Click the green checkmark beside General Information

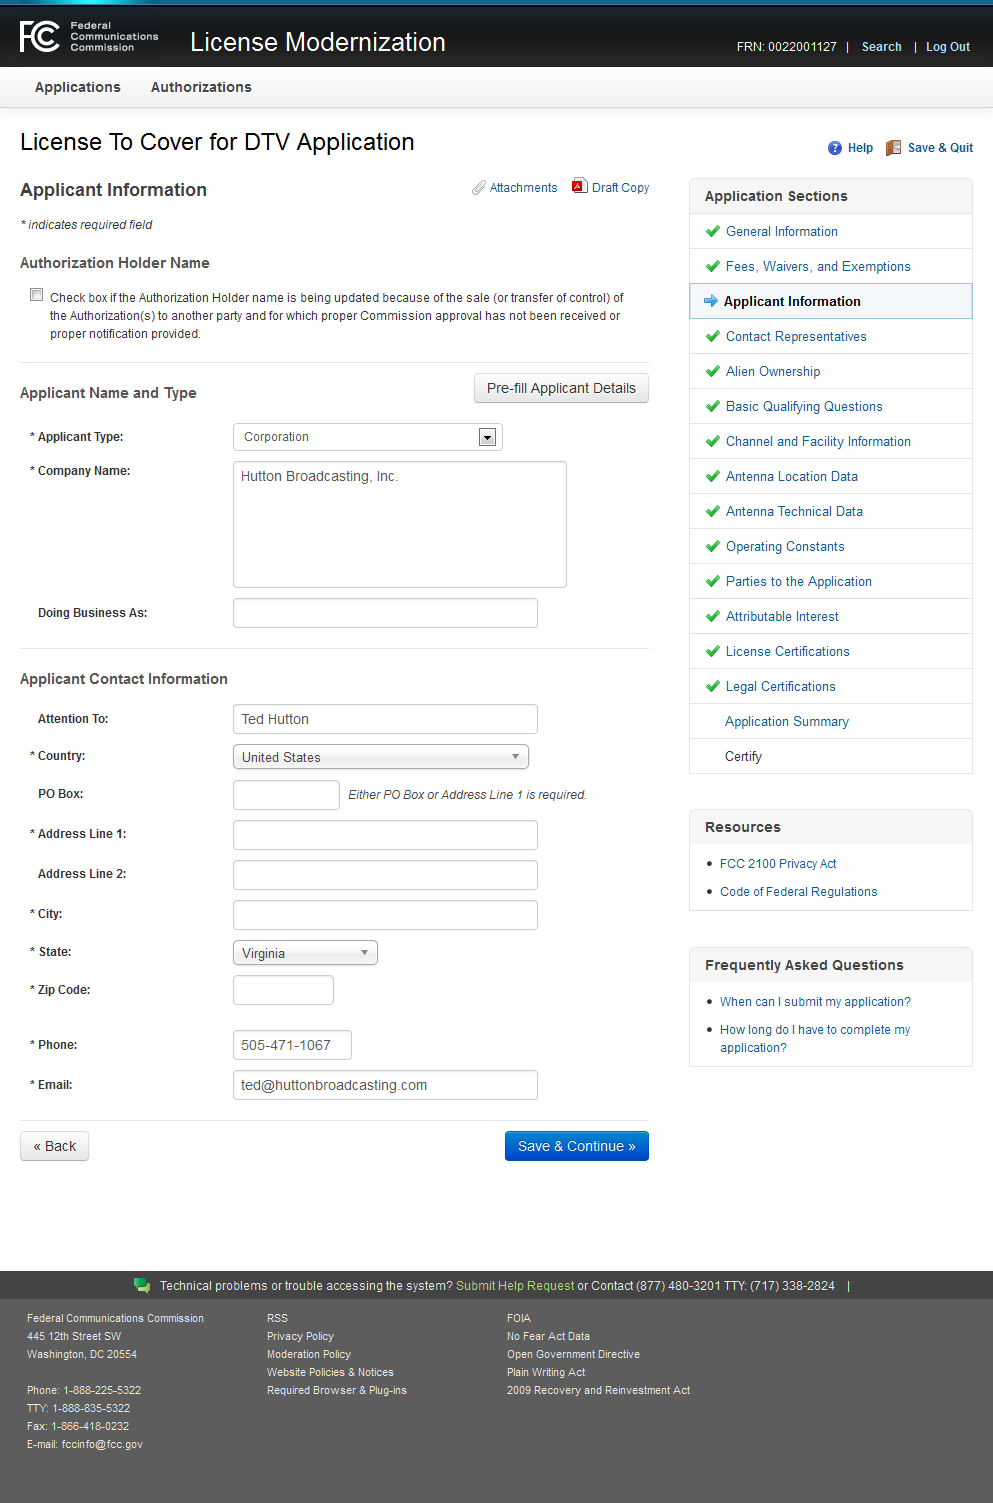tap(713, 231)
